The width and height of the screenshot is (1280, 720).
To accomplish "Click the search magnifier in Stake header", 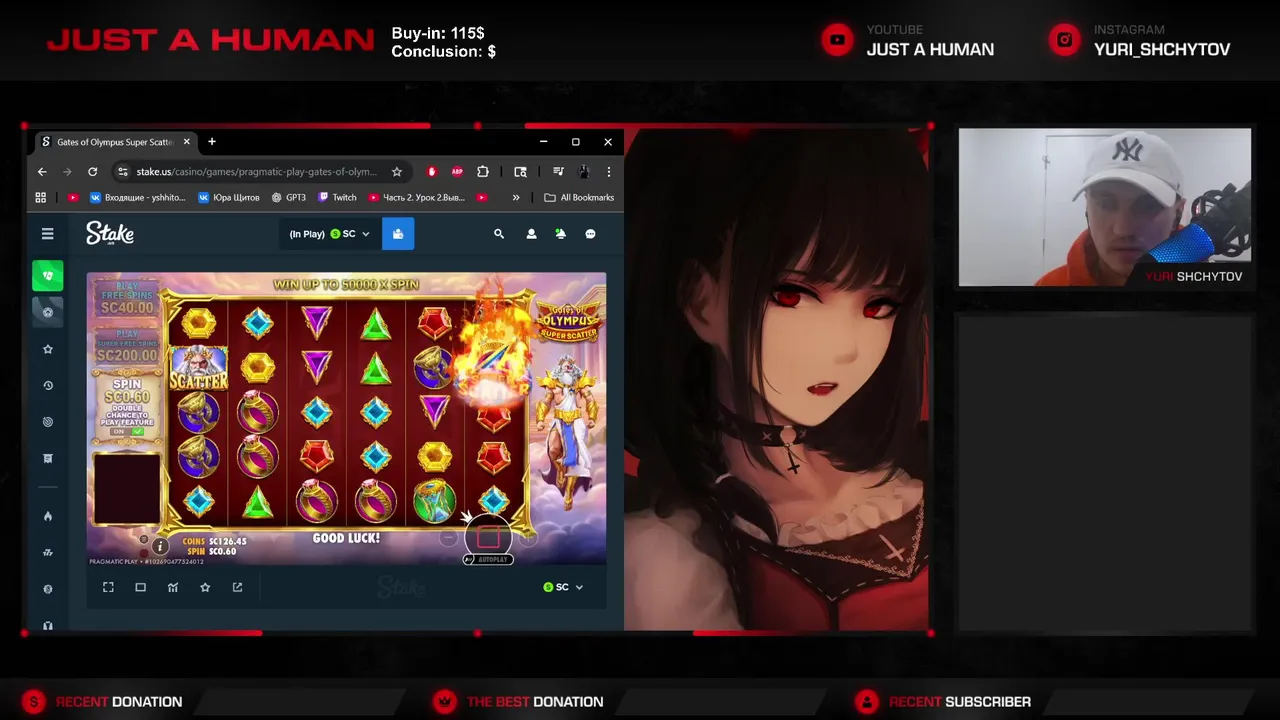I will point(499,234).
